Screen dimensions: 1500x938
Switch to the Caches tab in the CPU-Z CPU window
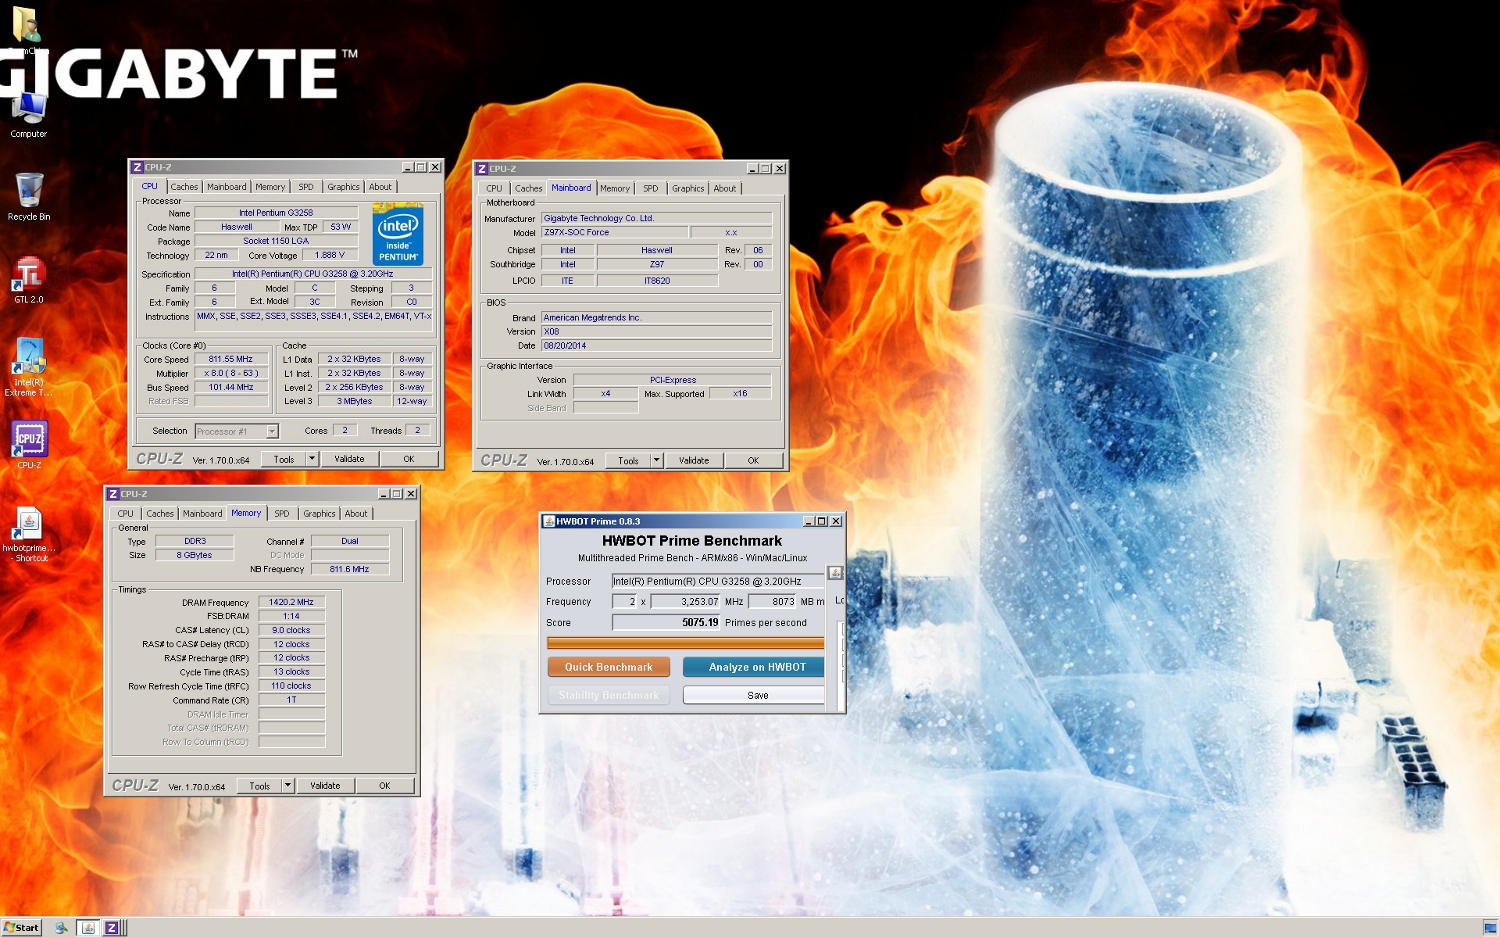click(184, 187)
